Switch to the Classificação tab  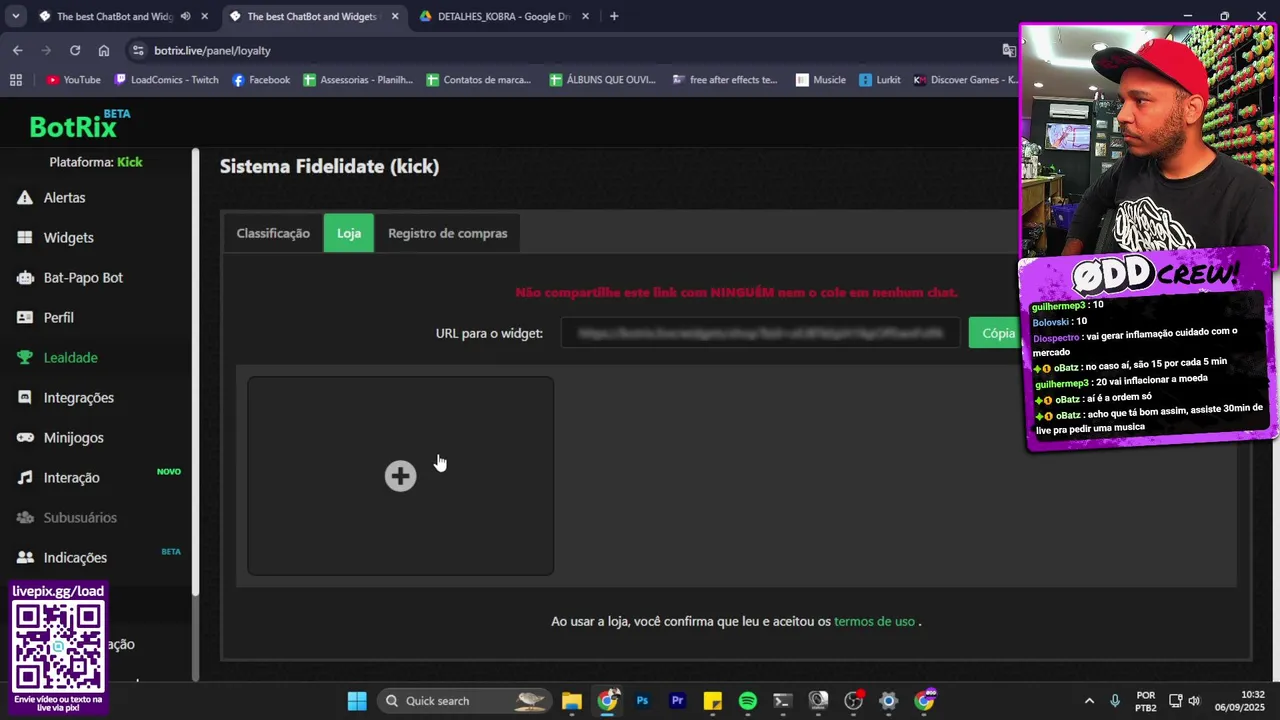(273, 233)
